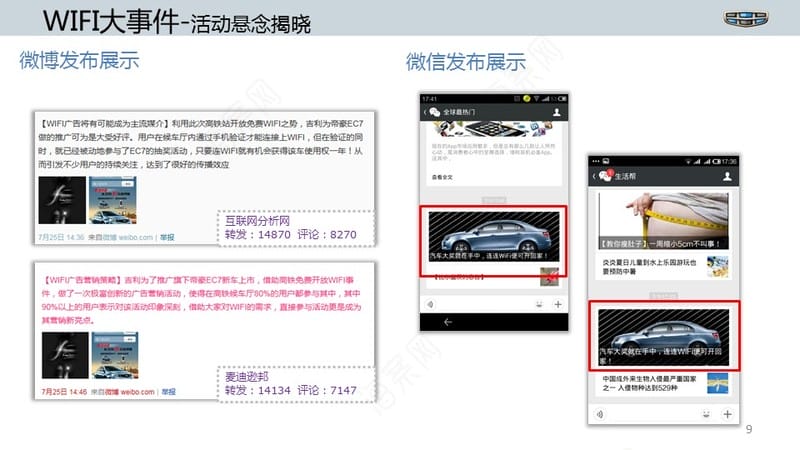Open the car prize banner in the 全球最热门 chat
The image size is (800, 450).
[493, 237]
